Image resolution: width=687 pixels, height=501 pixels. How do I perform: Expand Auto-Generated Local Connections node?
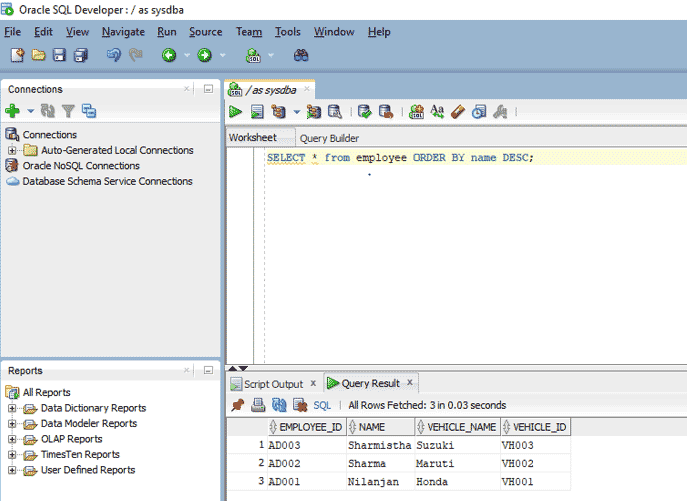12,151
